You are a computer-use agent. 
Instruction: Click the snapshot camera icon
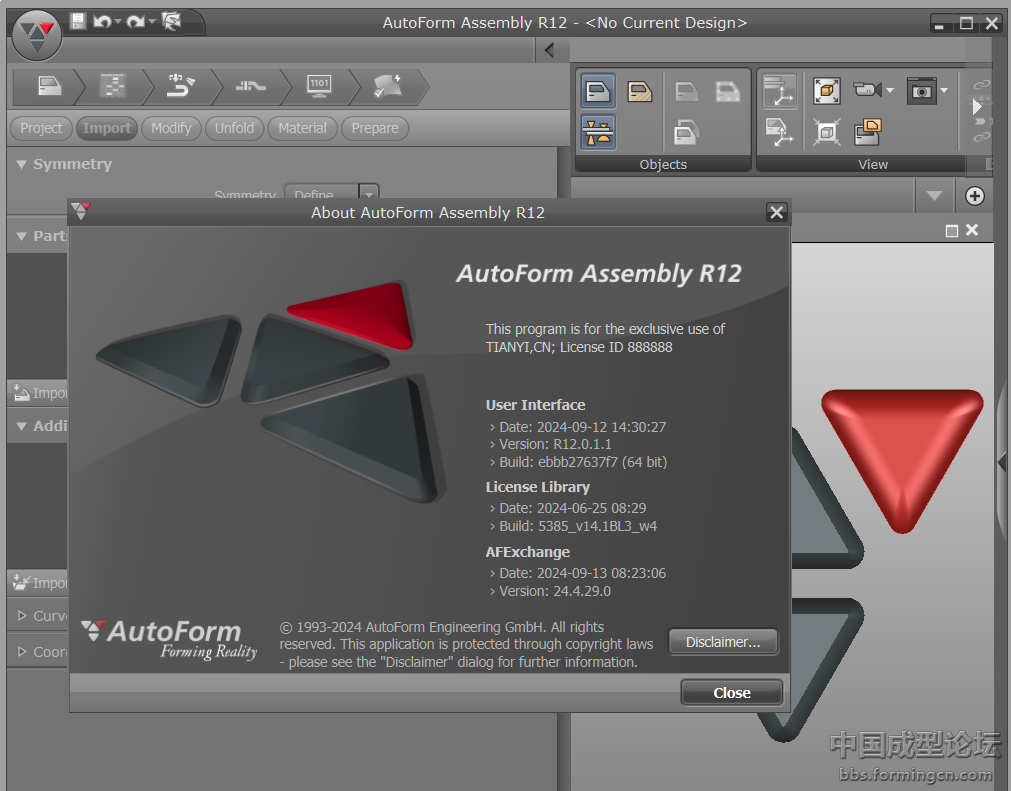tap(921, 90)
